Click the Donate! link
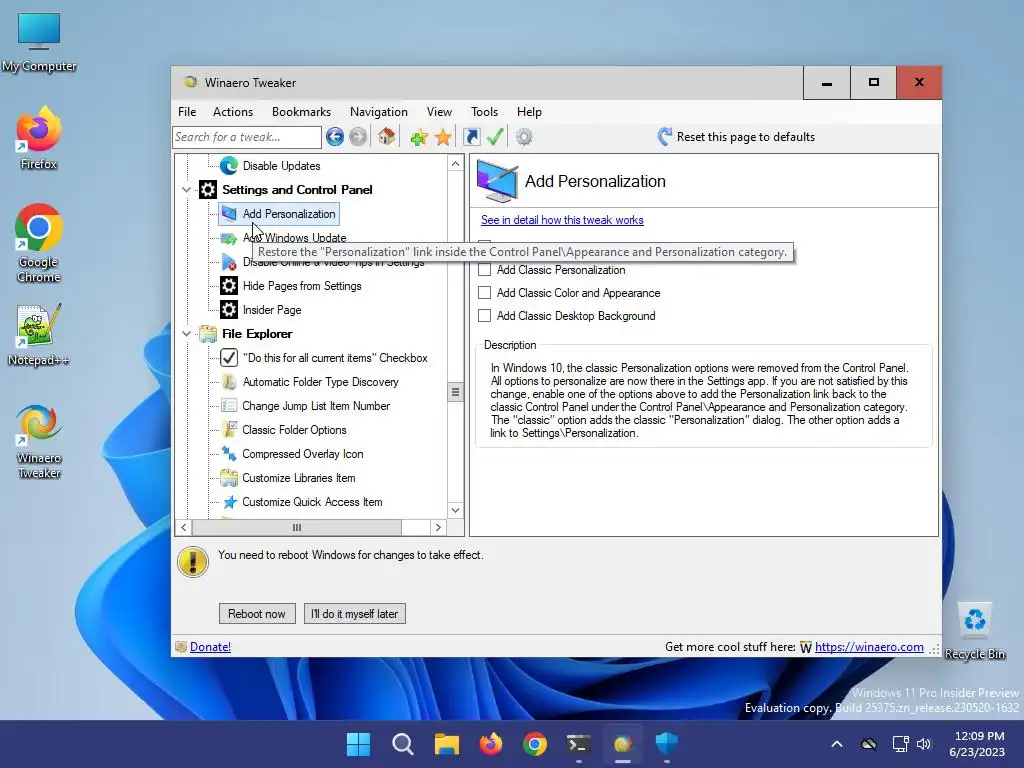 pyautogui.click(x=210, y=647)
